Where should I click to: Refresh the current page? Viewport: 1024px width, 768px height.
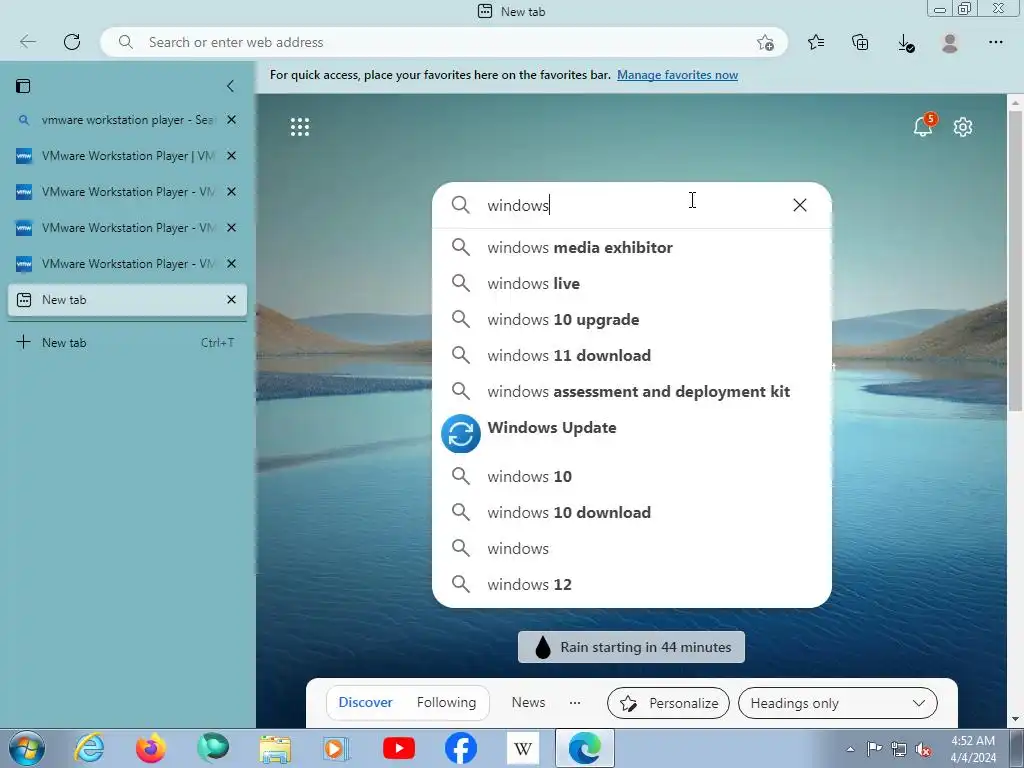(72, 42)
